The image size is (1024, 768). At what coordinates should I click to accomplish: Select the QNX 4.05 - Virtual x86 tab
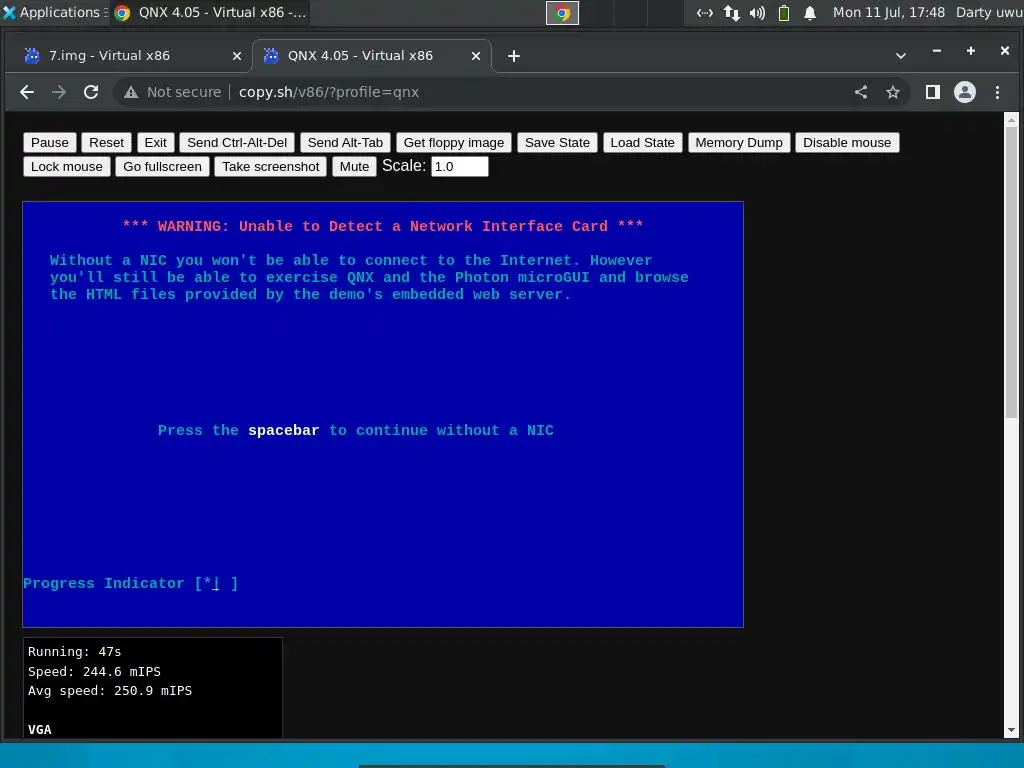(x=372, y=56)
